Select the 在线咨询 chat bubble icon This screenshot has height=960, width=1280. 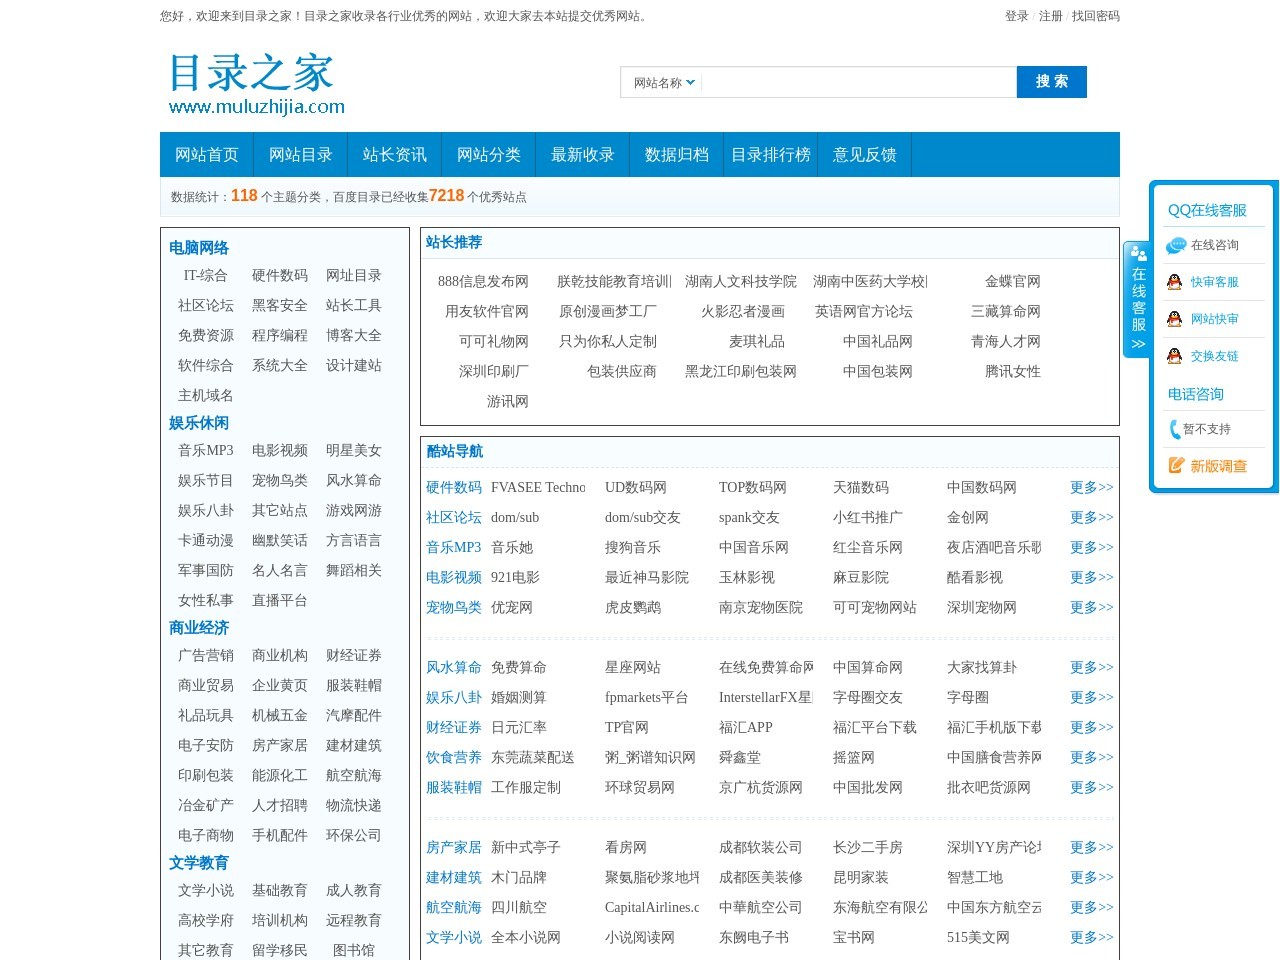(1174, 245)
